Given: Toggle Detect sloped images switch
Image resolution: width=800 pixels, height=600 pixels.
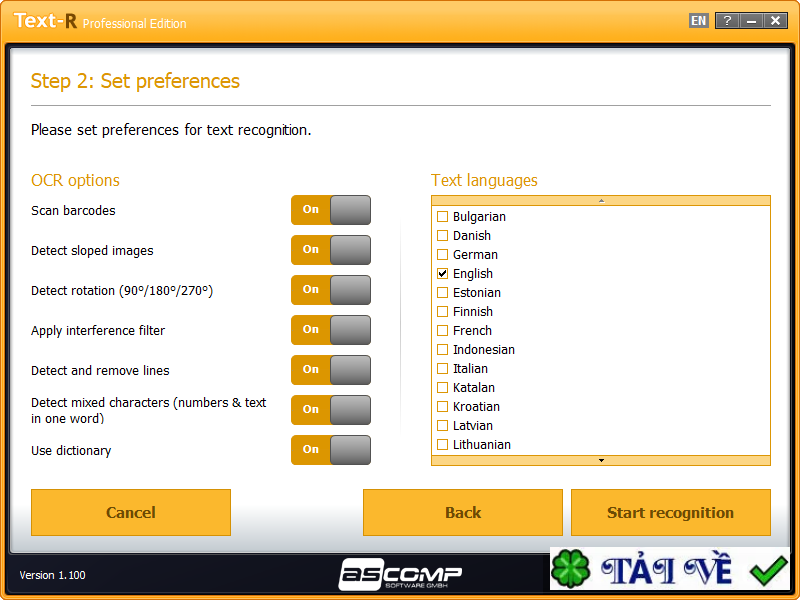Looking at the screenshot, I should [331, 250].
